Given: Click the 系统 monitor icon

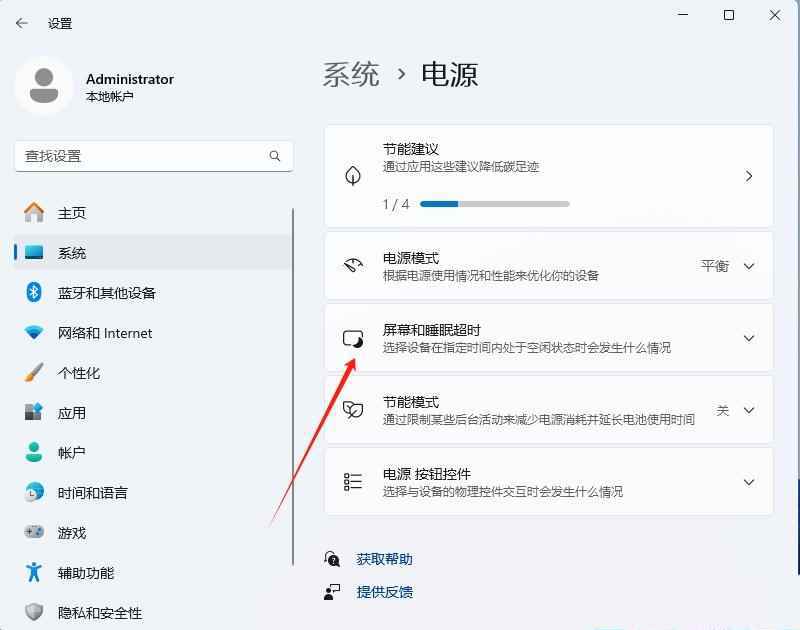Looking at the screenshot, I should (34, 252).
